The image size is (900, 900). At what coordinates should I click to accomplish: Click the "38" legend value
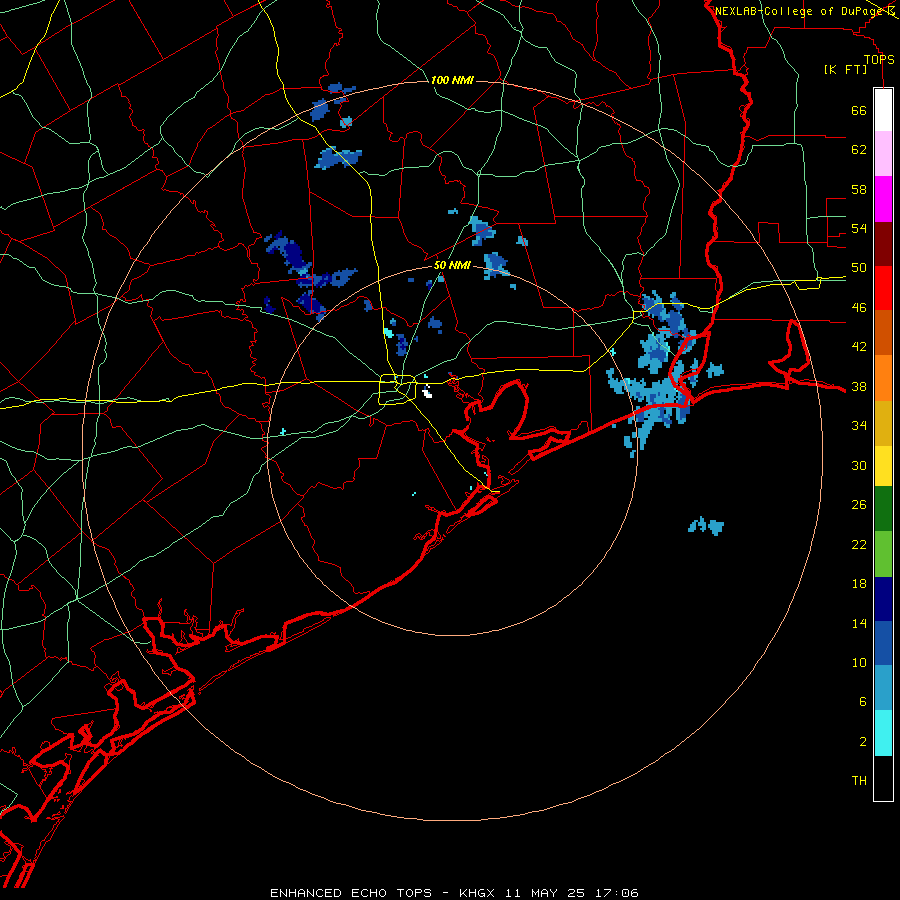[x=859, y=386]
